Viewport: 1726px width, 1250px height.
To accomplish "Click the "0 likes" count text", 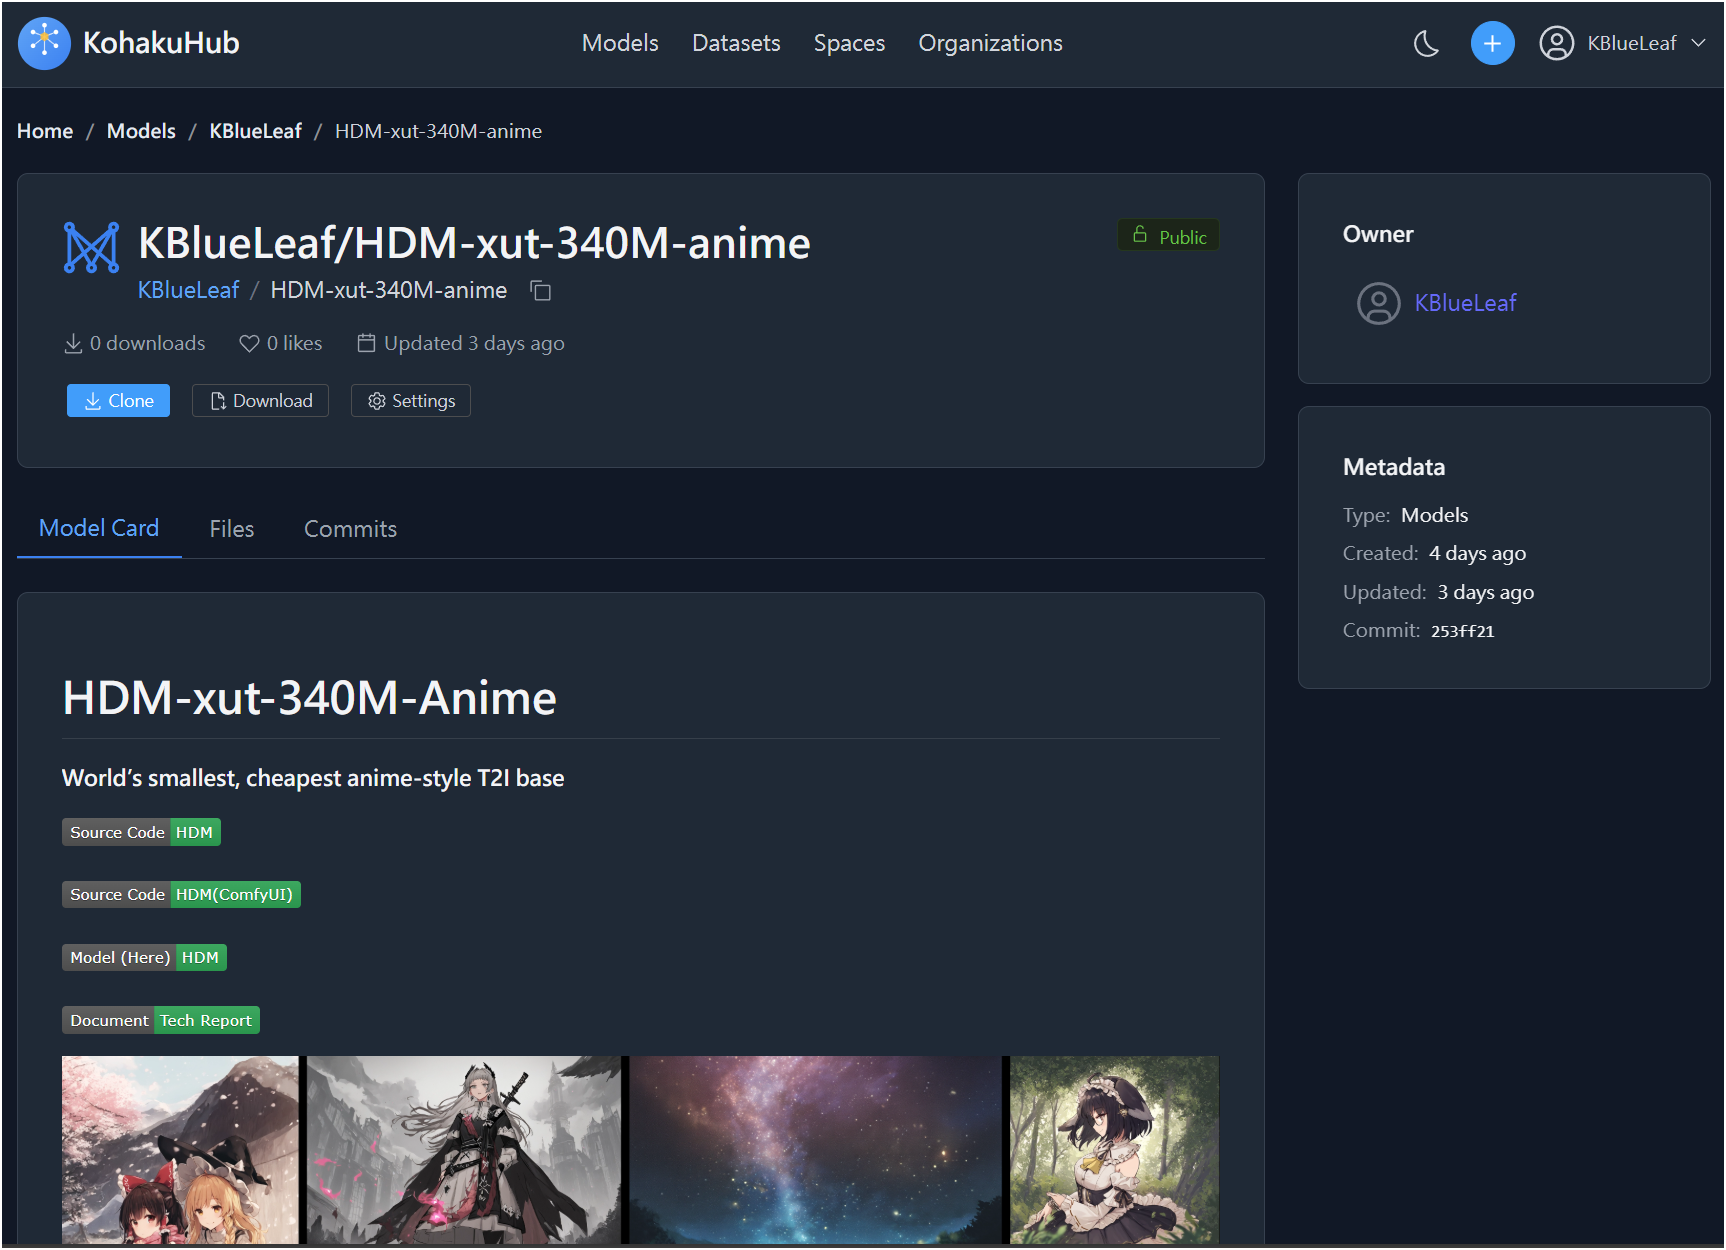I will coord(294,343).
